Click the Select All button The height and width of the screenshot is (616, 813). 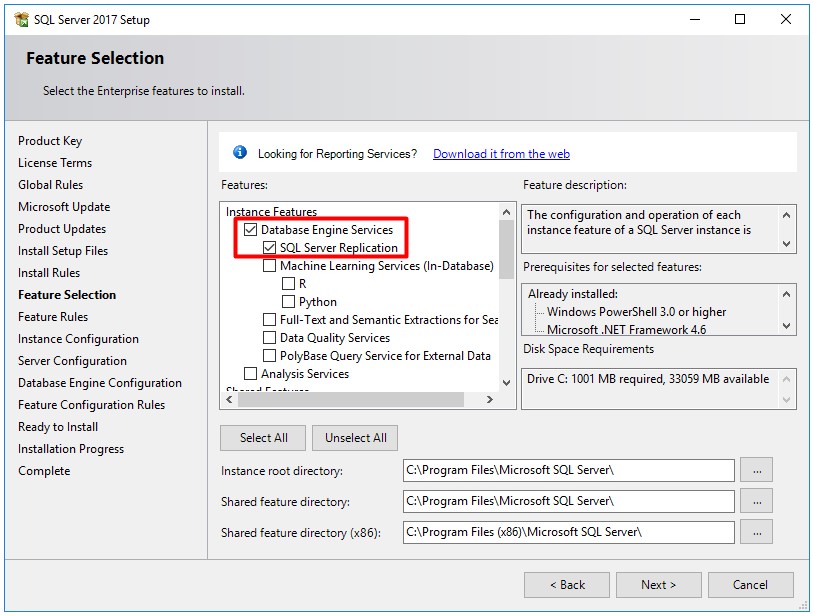point(262,437)
